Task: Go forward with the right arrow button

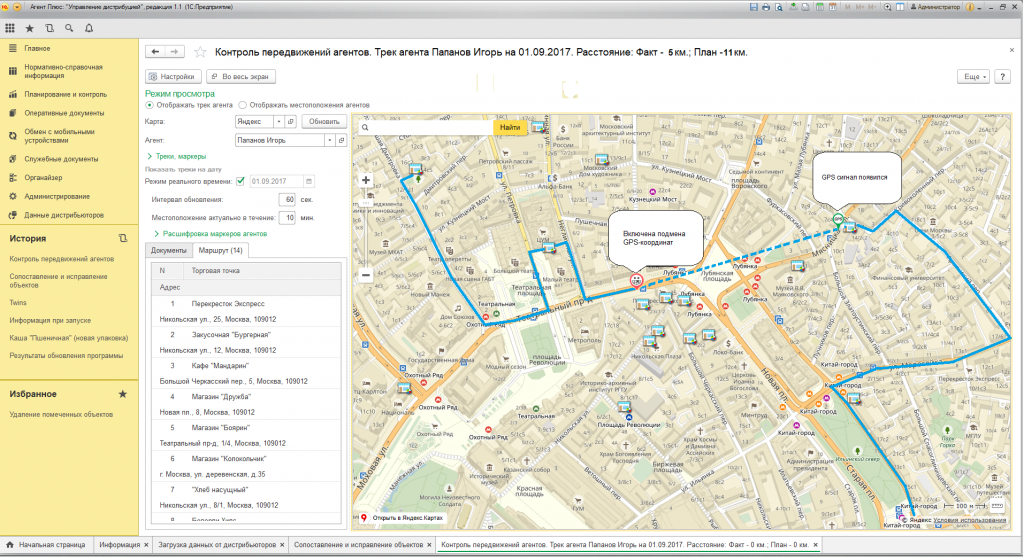Action: pyautogui.click(x=174, y=52)
